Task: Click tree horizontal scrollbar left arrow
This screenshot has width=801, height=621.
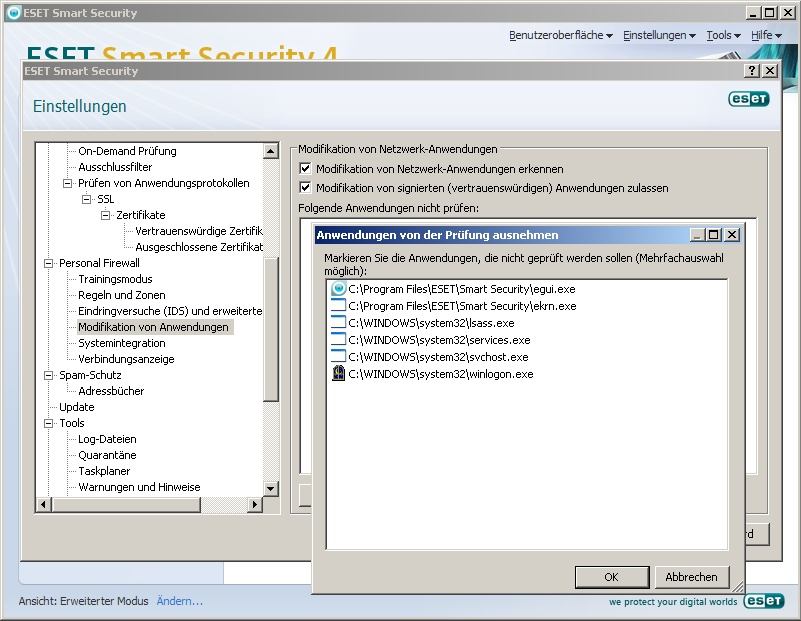Action: [x=43, y=505]
